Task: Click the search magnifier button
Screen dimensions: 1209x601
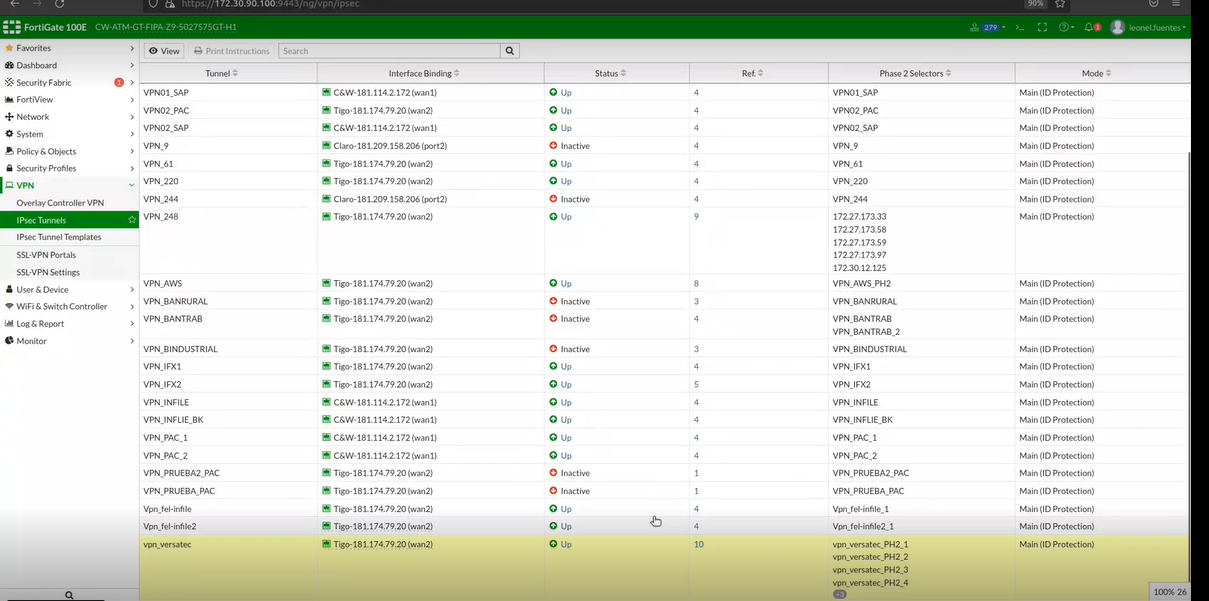Action: tap(510, 51)
